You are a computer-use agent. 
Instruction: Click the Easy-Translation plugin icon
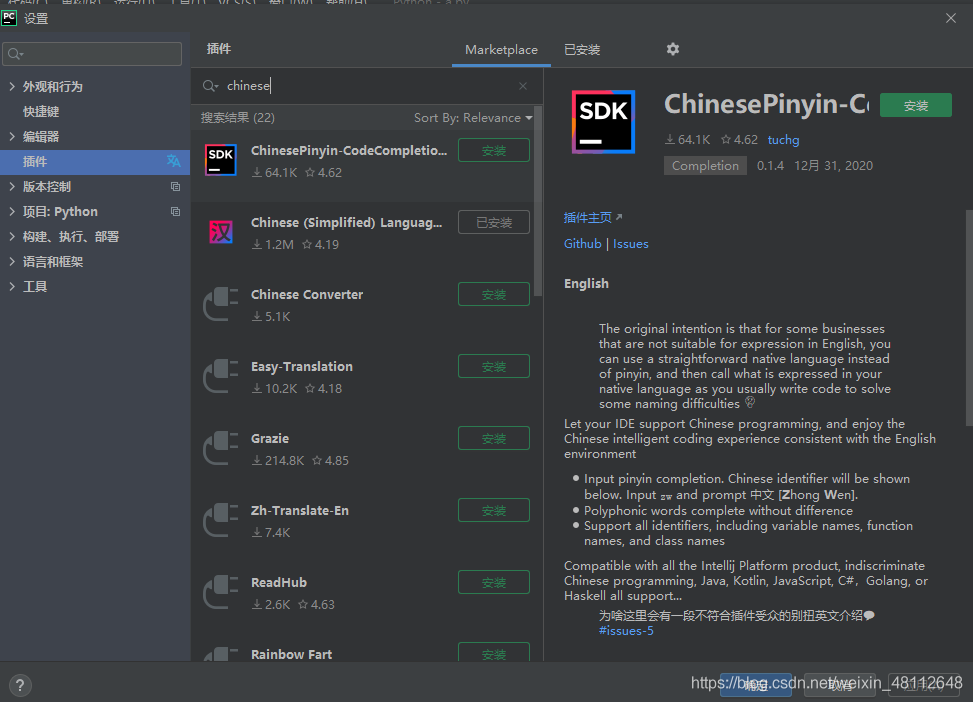(x=221, y=376)
